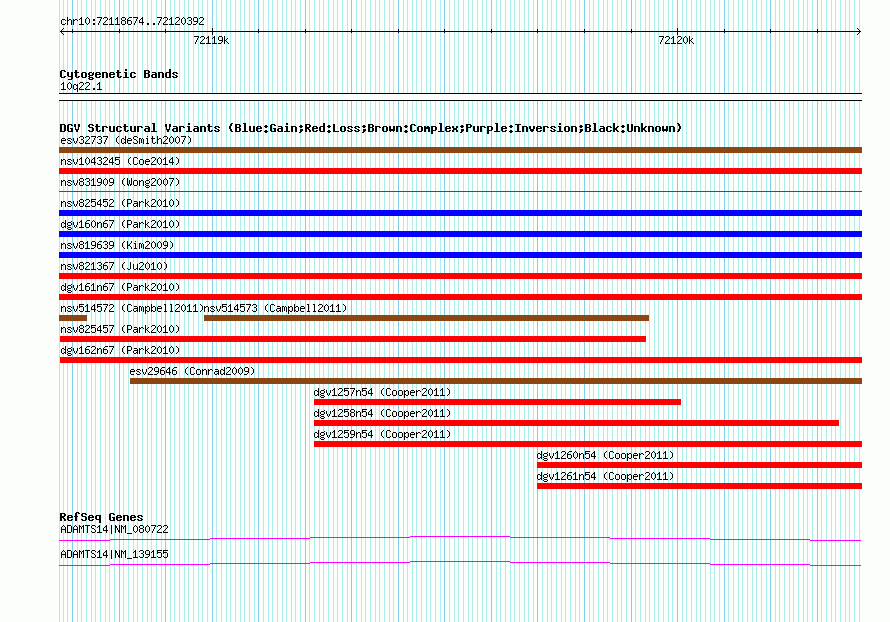Click the dgv161n67 red loss bar
This screenshot has height=622, width=890.
click(460, 297)
